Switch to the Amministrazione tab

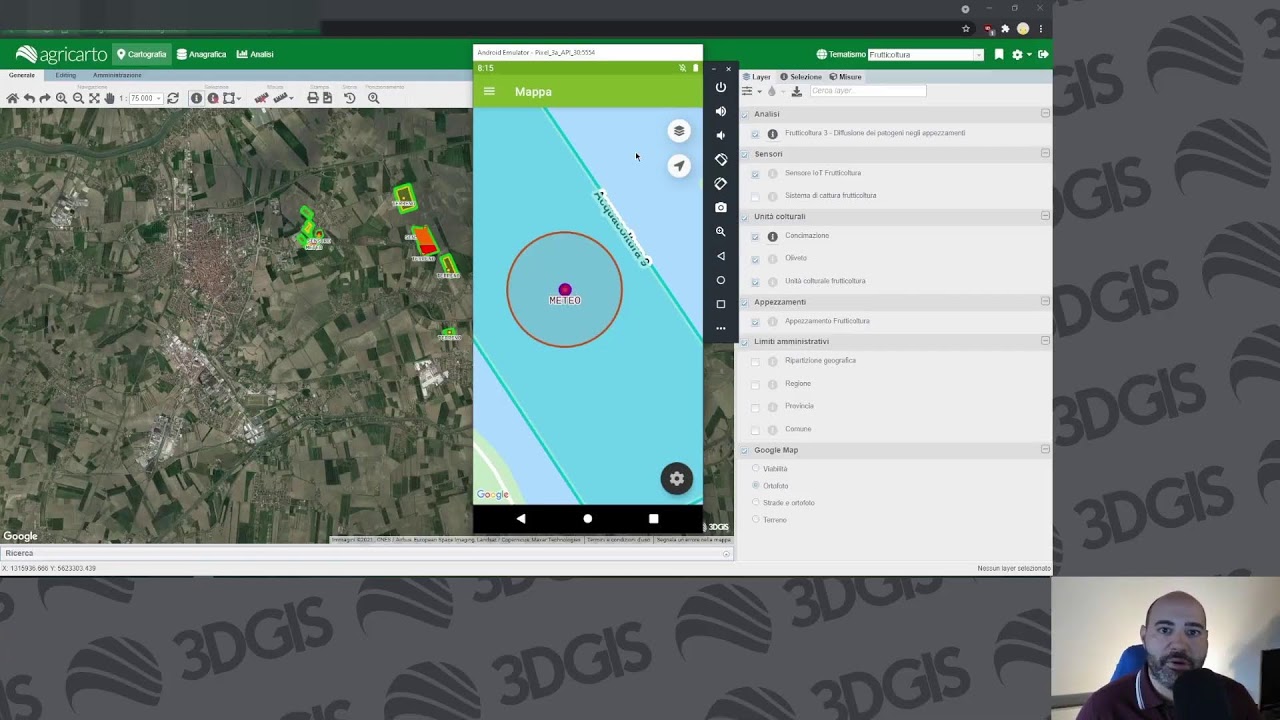tap(117, 75)
